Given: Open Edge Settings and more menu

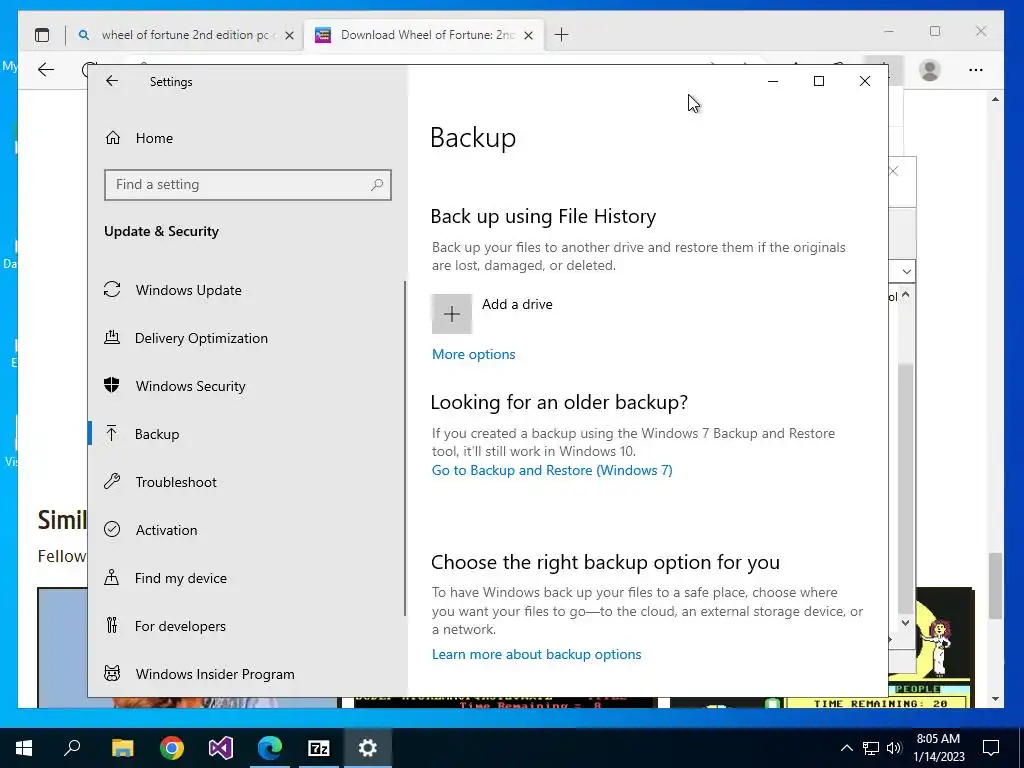Looking at the screenshot, I should coord(976,70).
